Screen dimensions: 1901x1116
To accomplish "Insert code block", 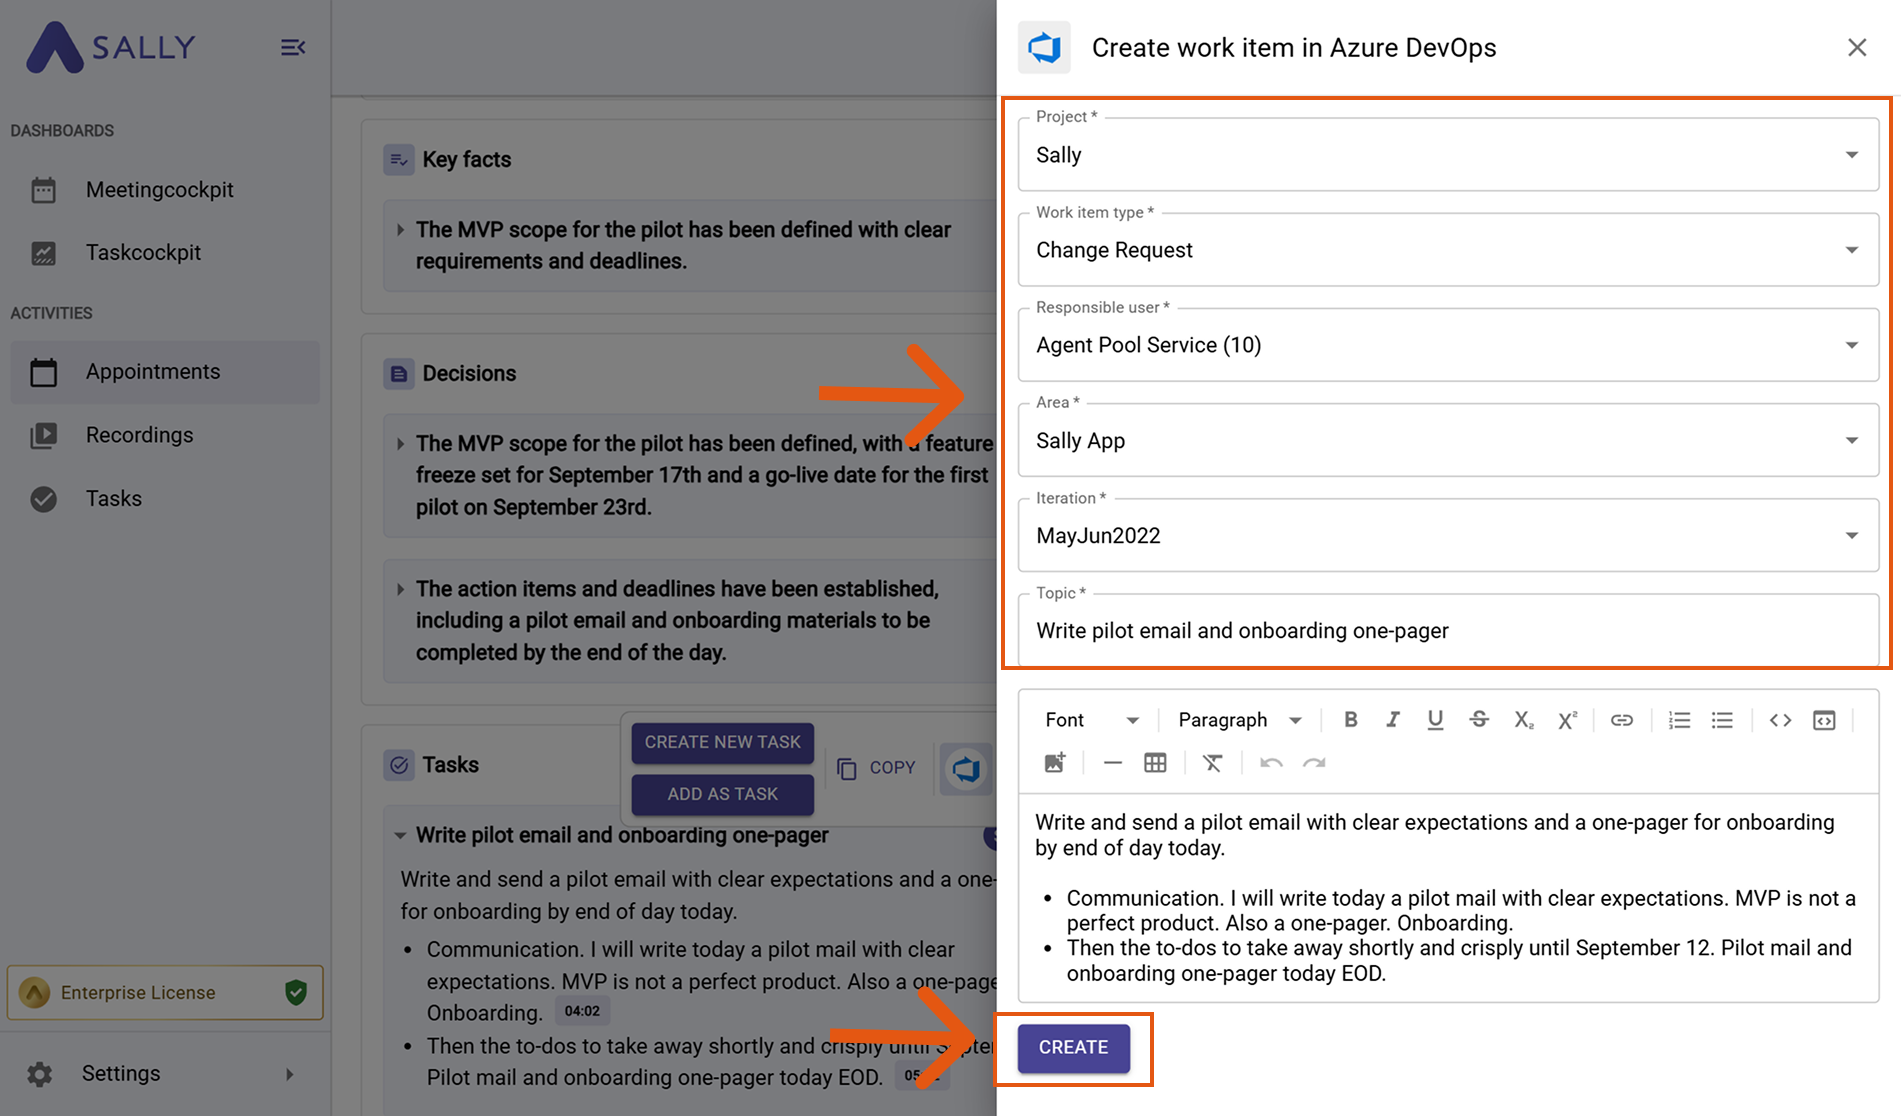I will pyautogui.click(x=1824, y=720).
